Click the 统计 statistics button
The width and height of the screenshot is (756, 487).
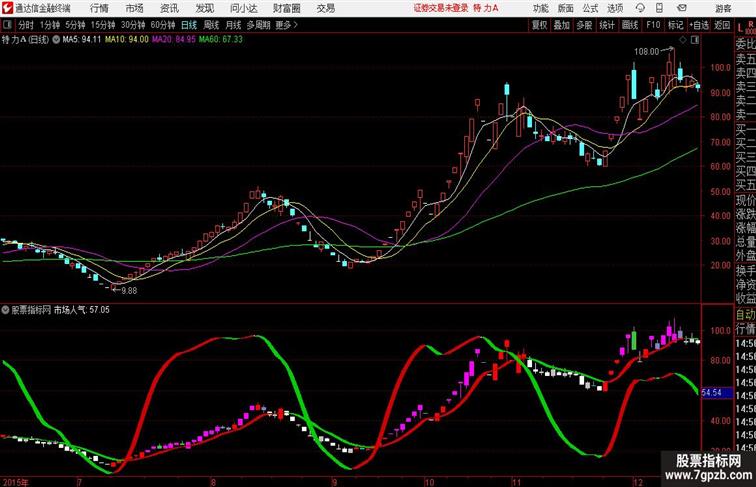[x=607, y=25]
